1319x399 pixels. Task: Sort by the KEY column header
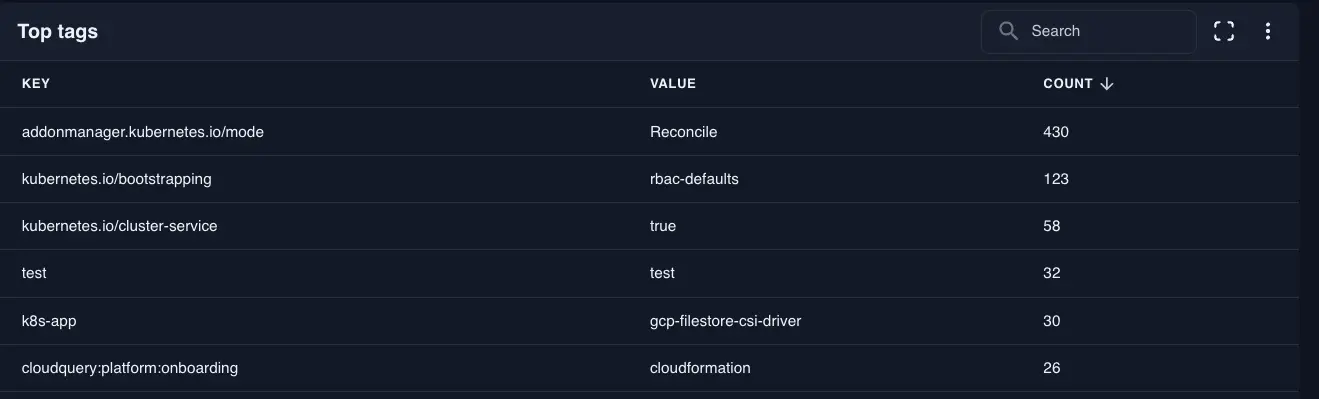[x=36, y=84]
